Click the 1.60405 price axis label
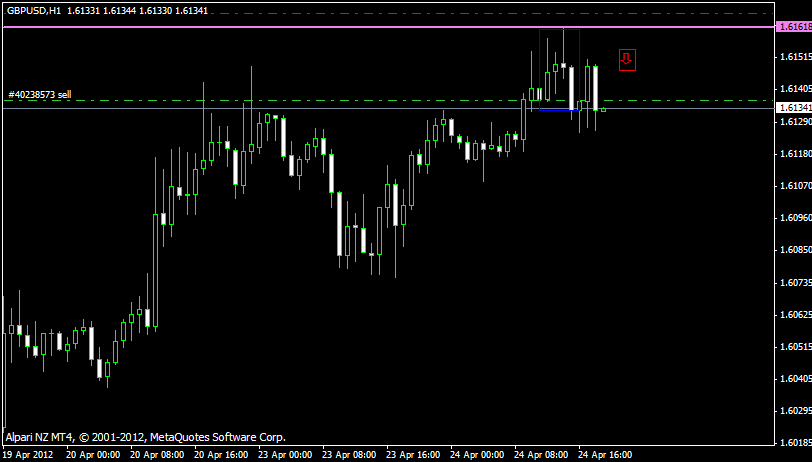The width and height of the screenshot is (812, 462). coord(795,379)
